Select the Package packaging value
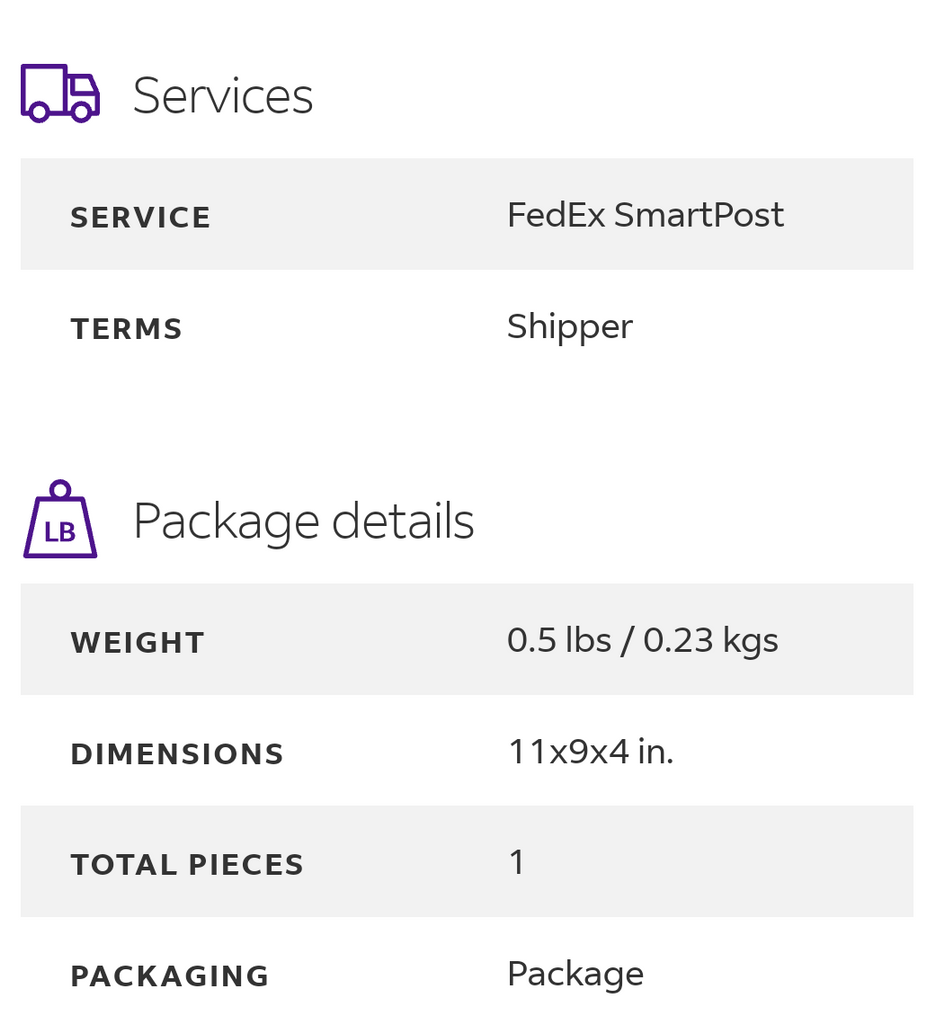 pyautogui.click(x=575, y=974)
